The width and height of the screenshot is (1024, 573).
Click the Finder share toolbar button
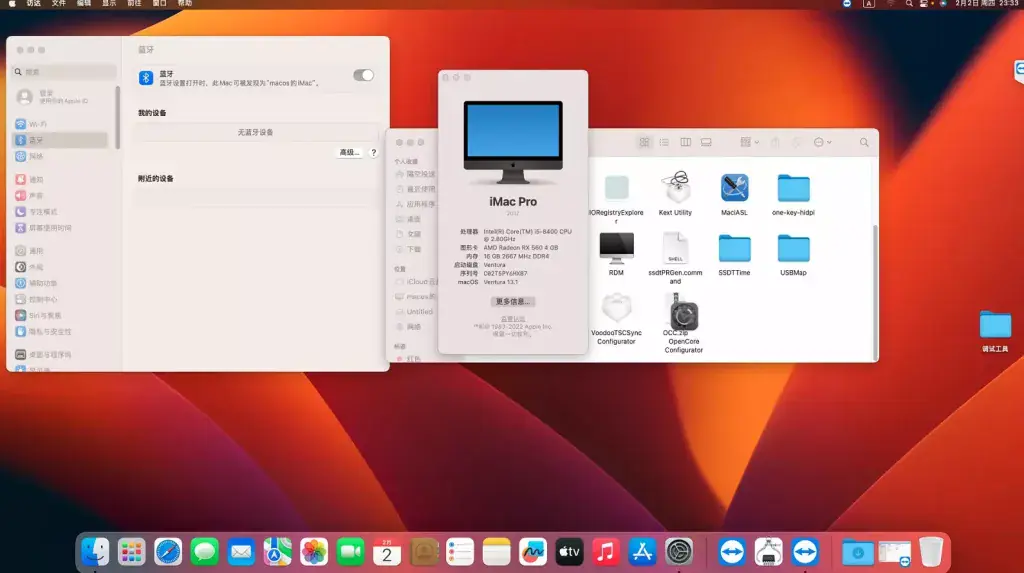coord(775,142)
